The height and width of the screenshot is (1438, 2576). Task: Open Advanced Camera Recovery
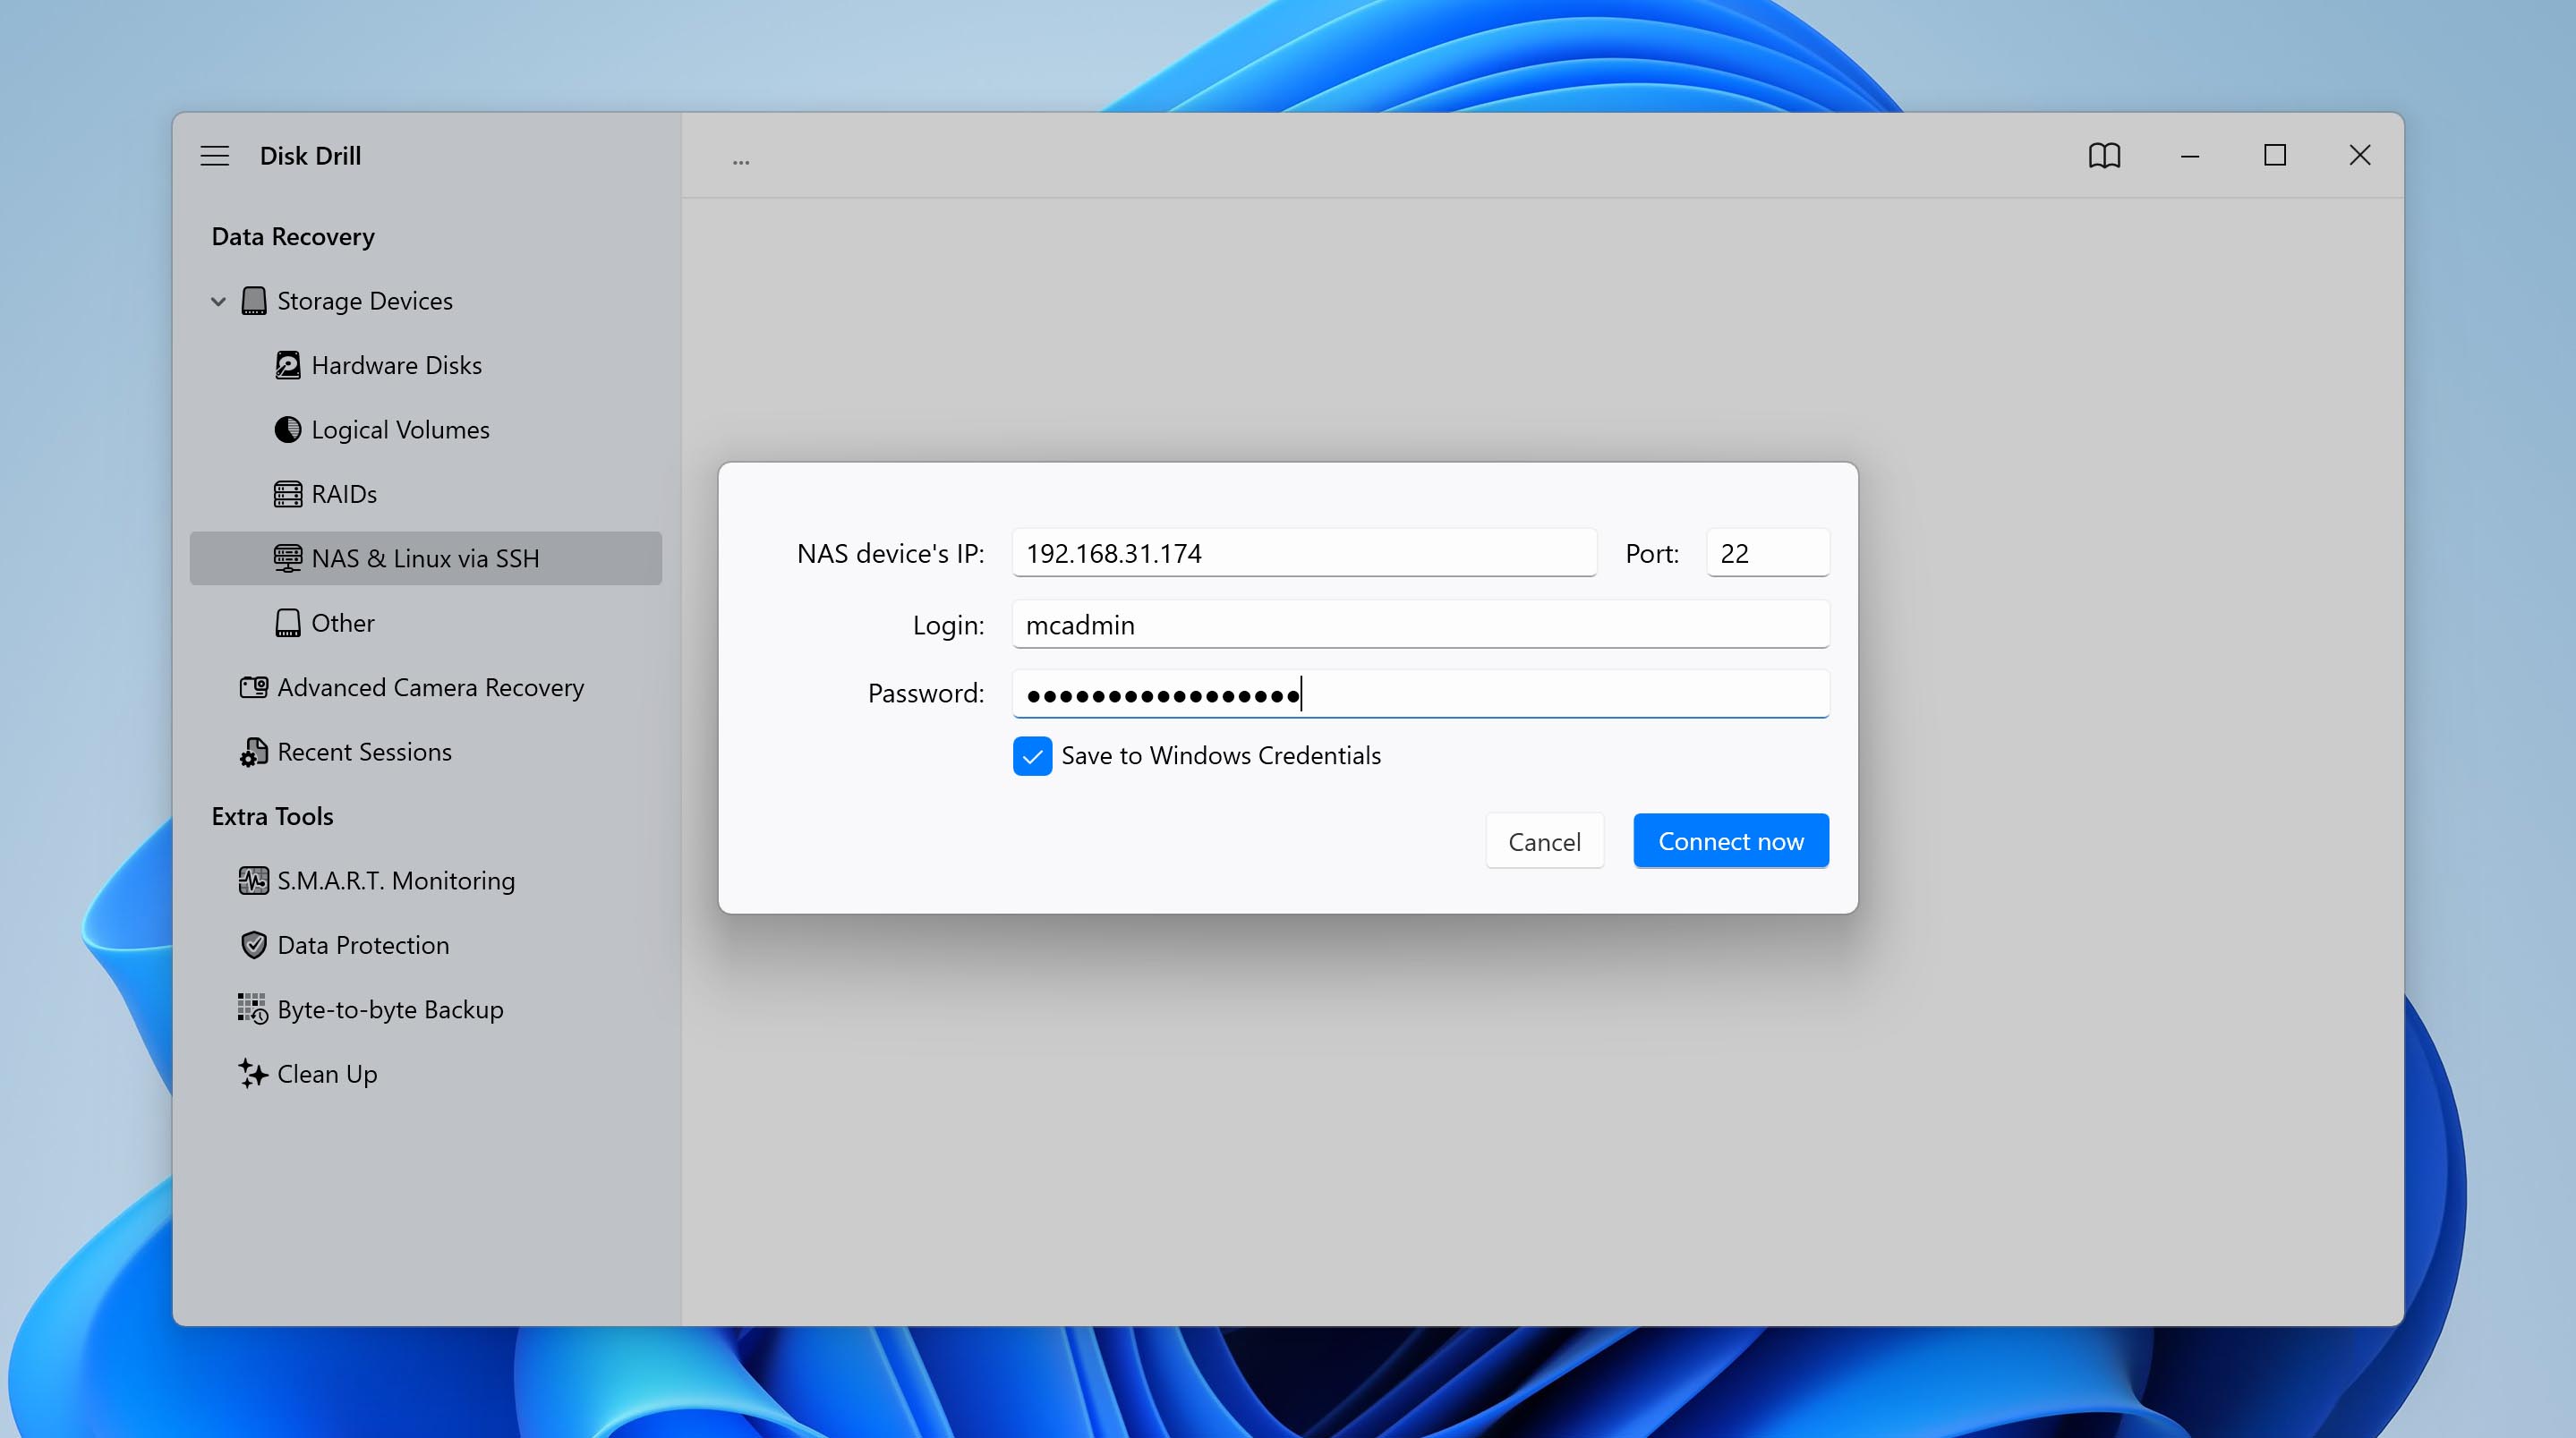(x=426, y=687)
